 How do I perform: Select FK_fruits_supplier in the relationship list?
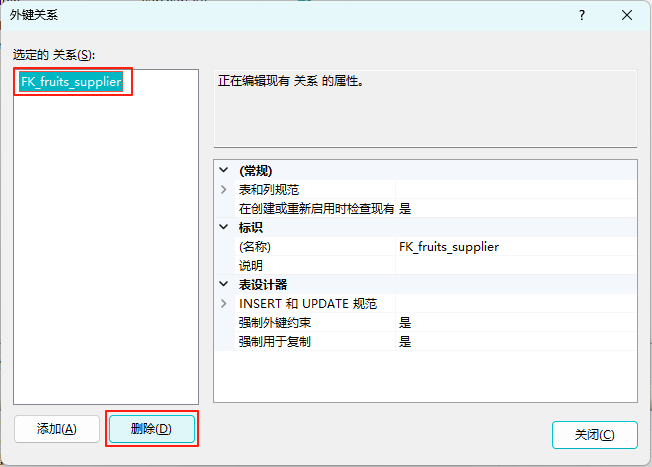coord(71,82)
